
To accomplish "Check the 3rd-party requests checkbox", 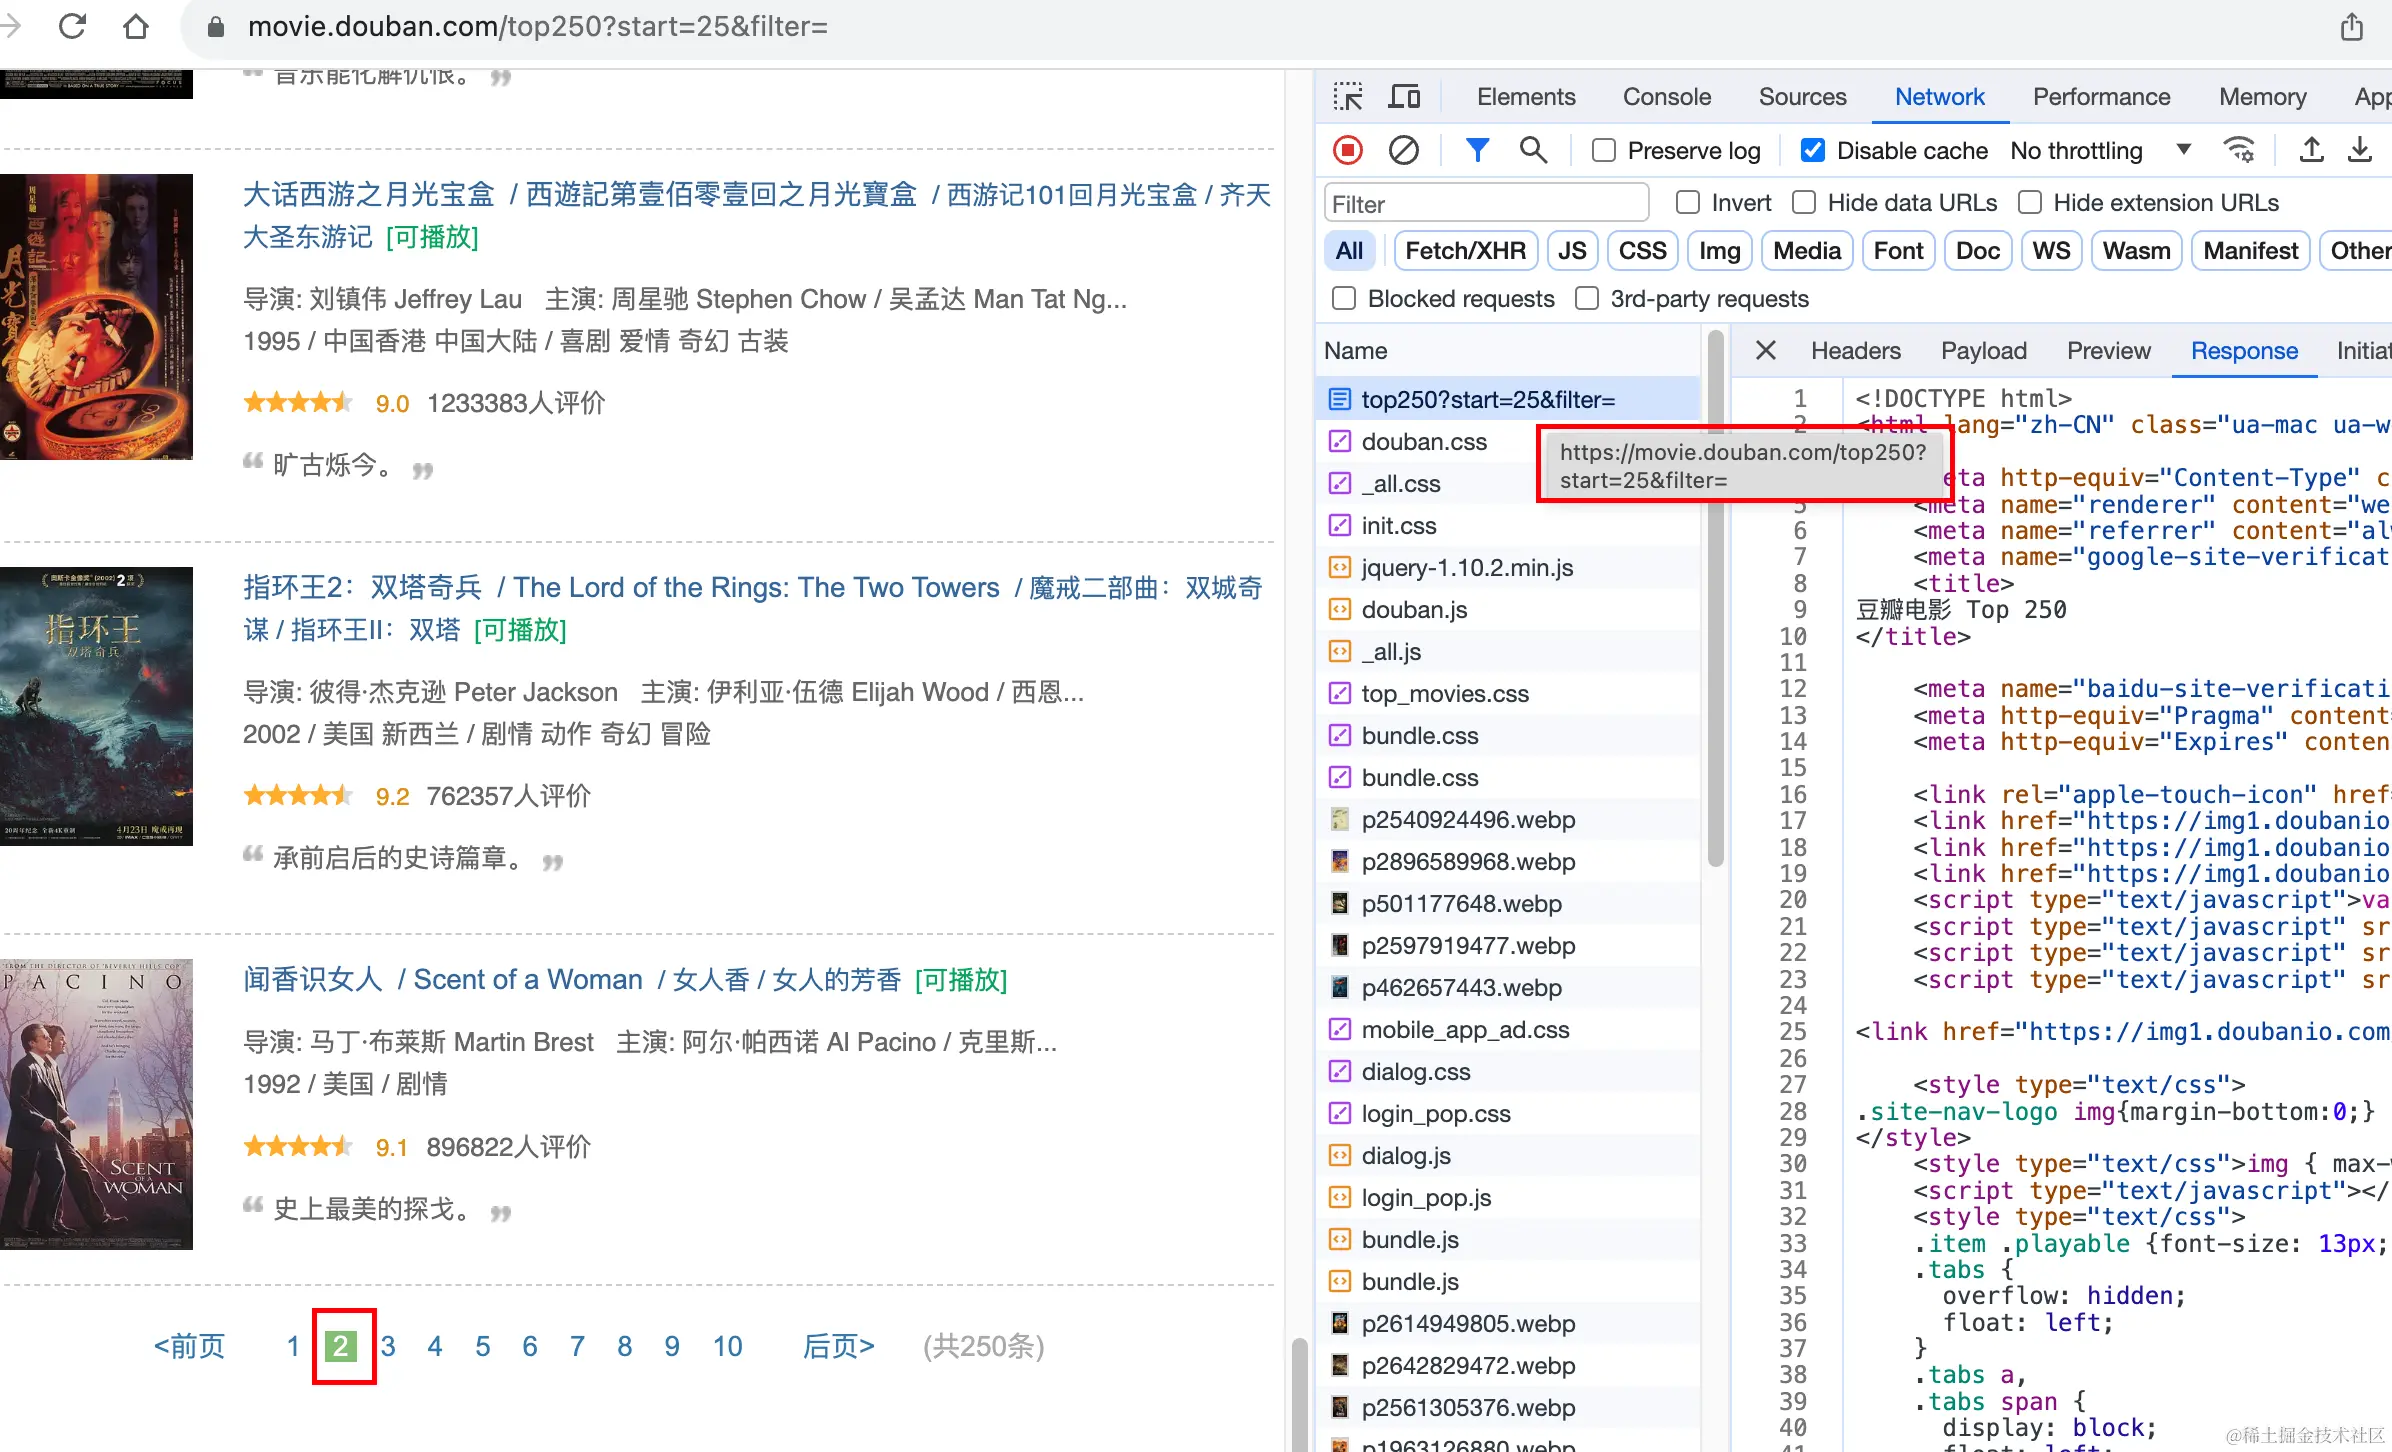I will click(x=1587, y=299).
